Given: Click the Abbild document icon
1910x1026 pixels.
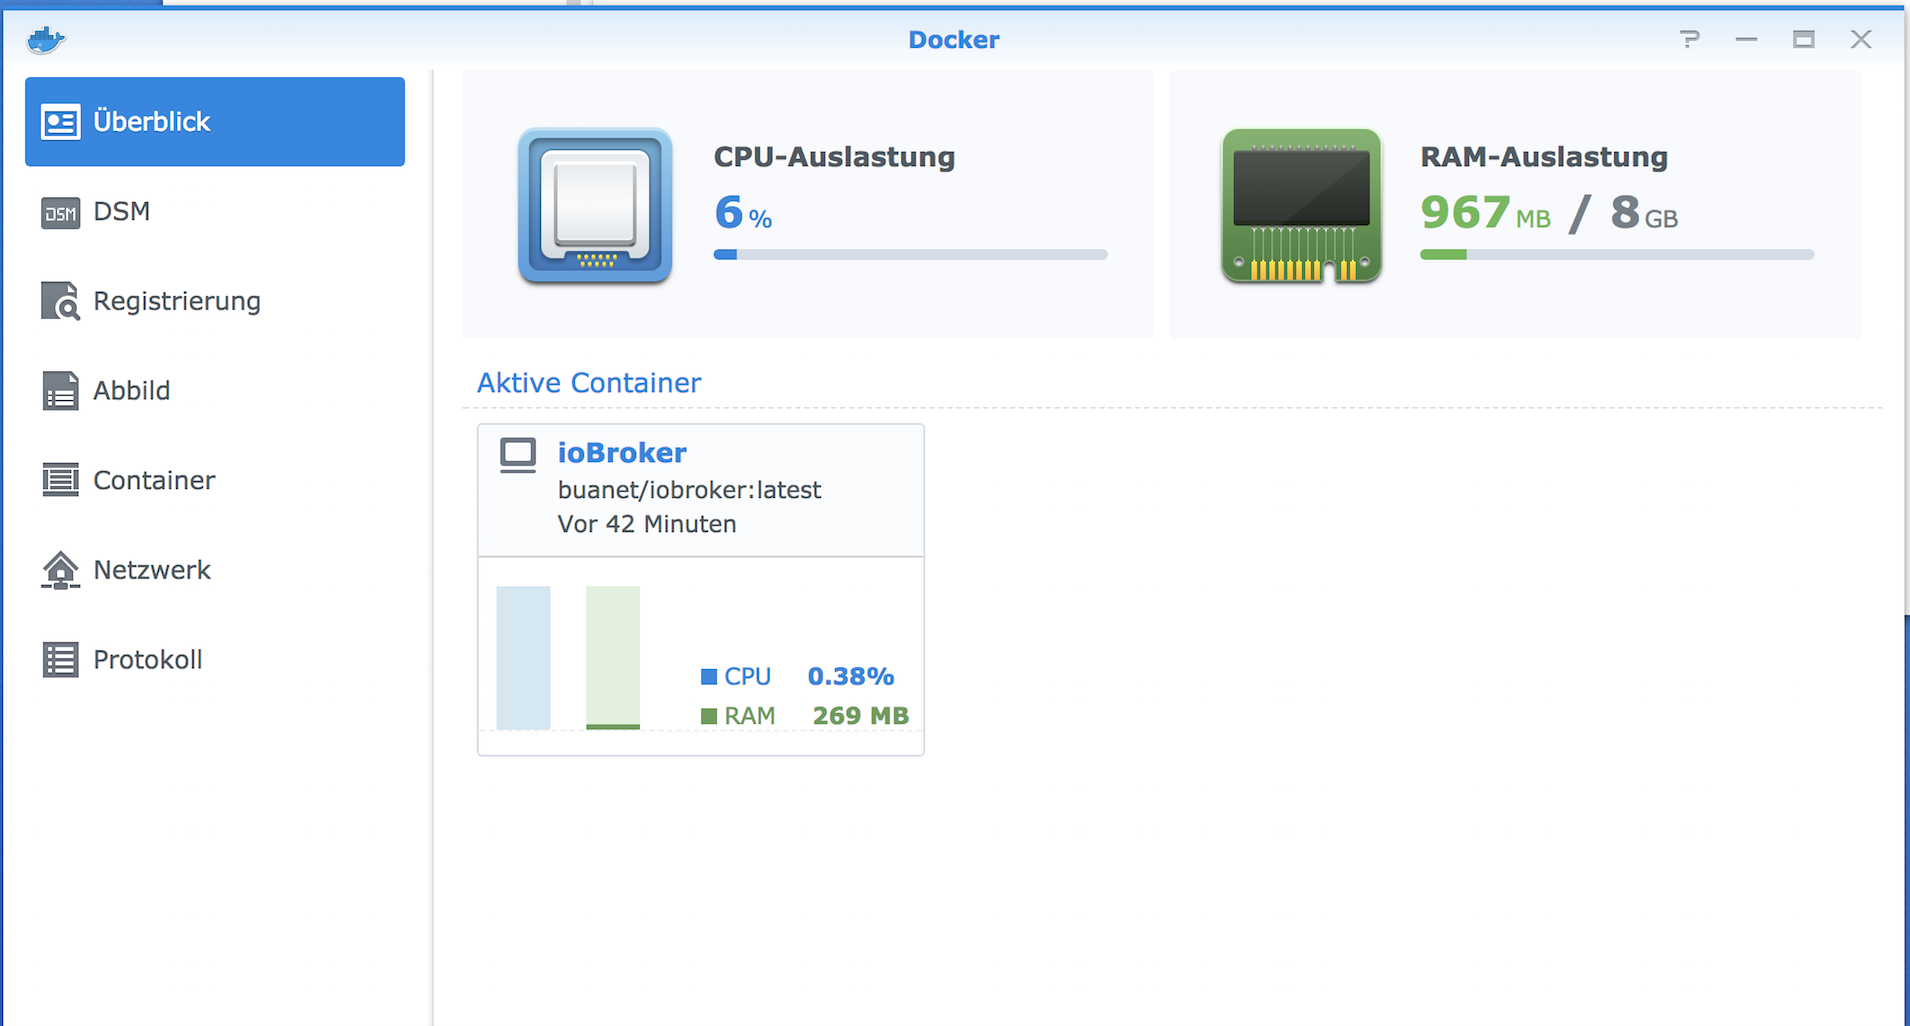Looking at the screenshot, I should point(60,391).
